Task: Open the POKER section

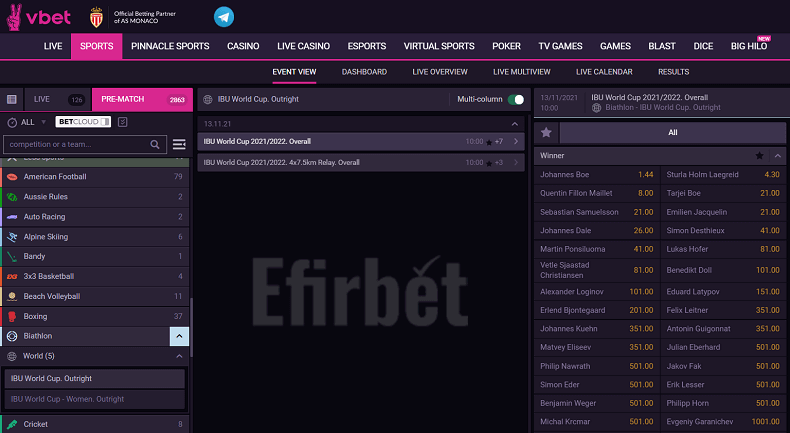Action: [506, 46]
